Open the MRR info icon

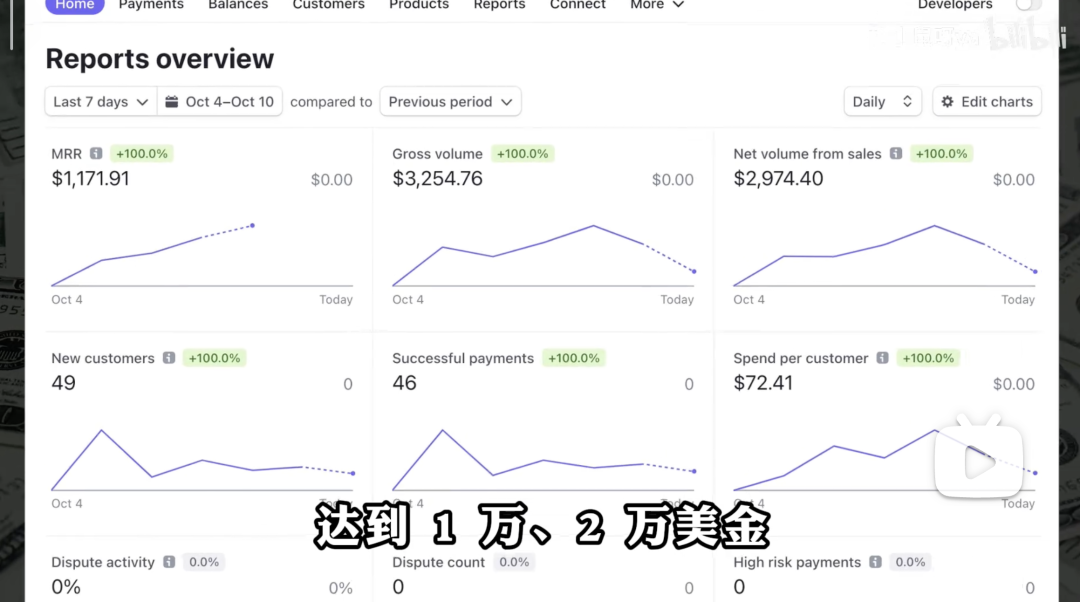[96, 154]
